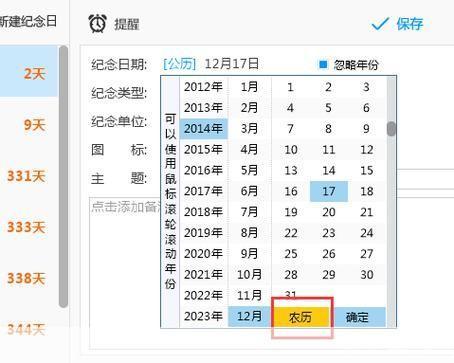454x363 pixels.
Task: Choose month 4月
Action: pyautogui.click(x=249, y=149)
